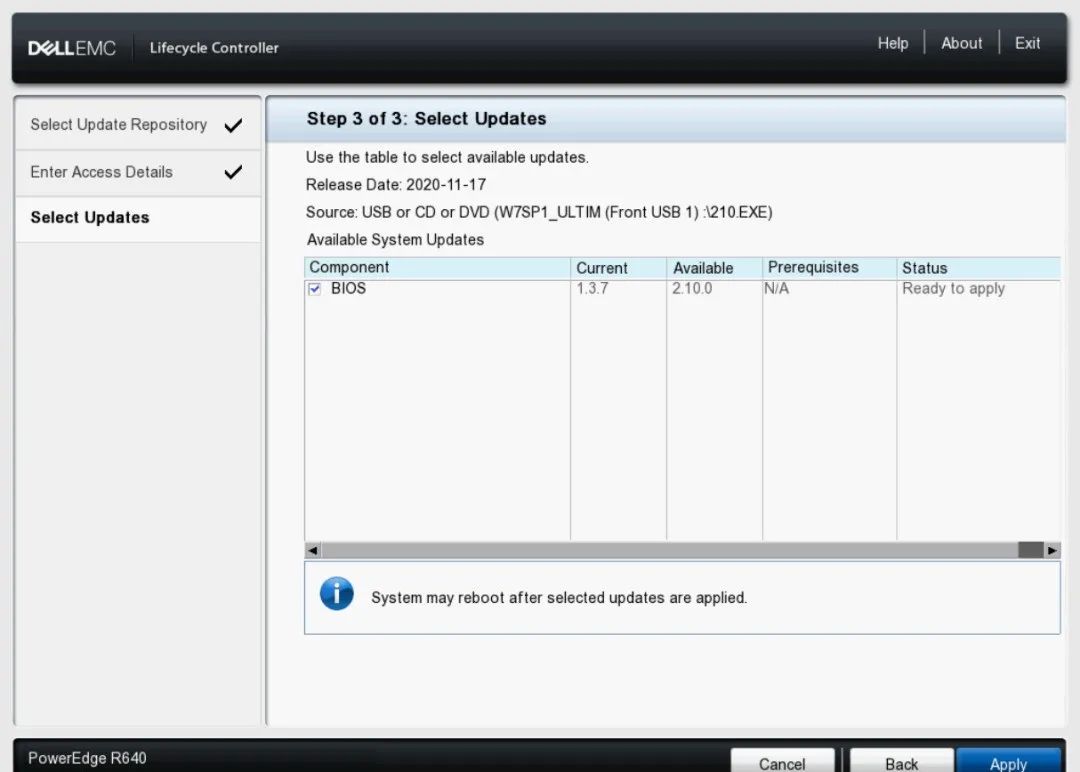Screen dimensions: 1080x772
Task: Apply the selected updates
Action: [1008, 762]
